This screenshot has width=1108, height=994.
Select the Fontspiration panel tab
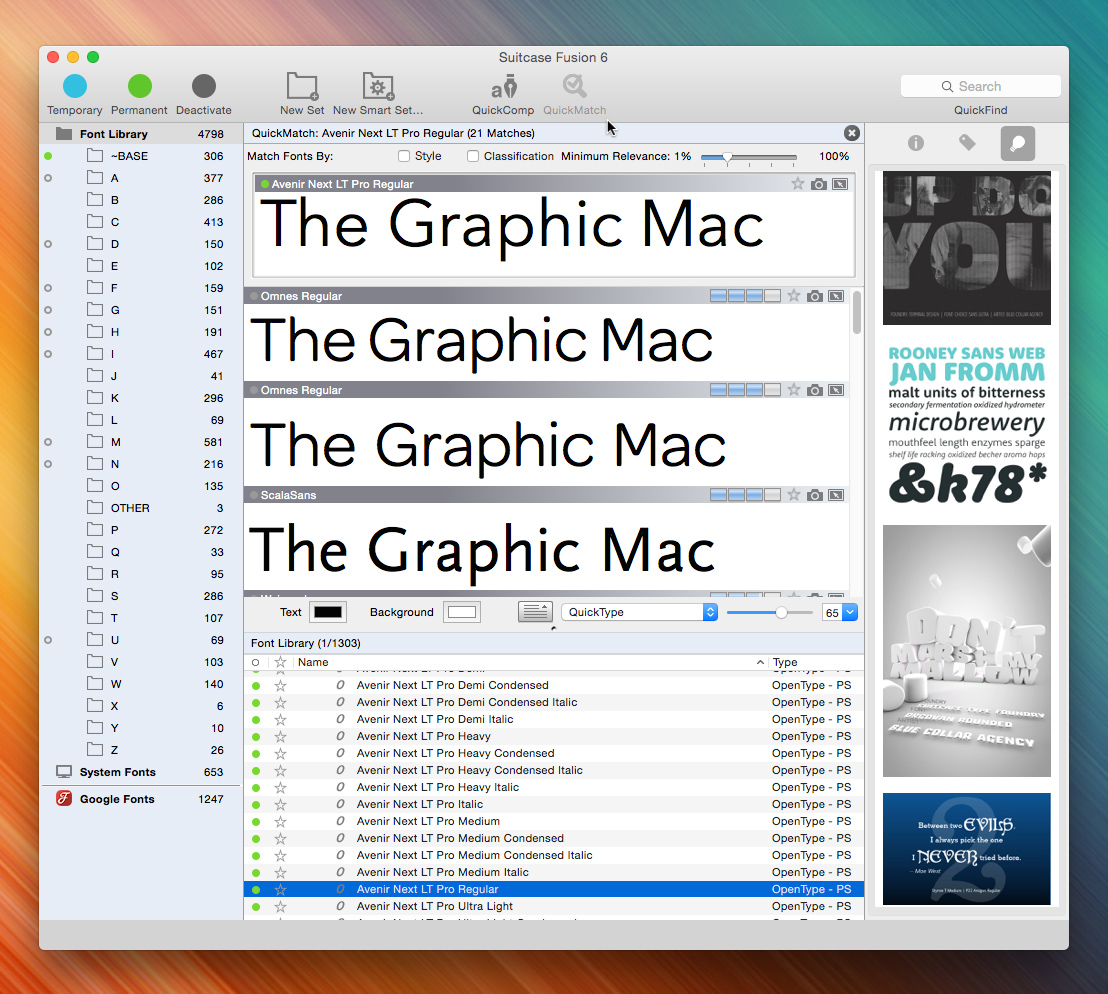coord(1018,143)
